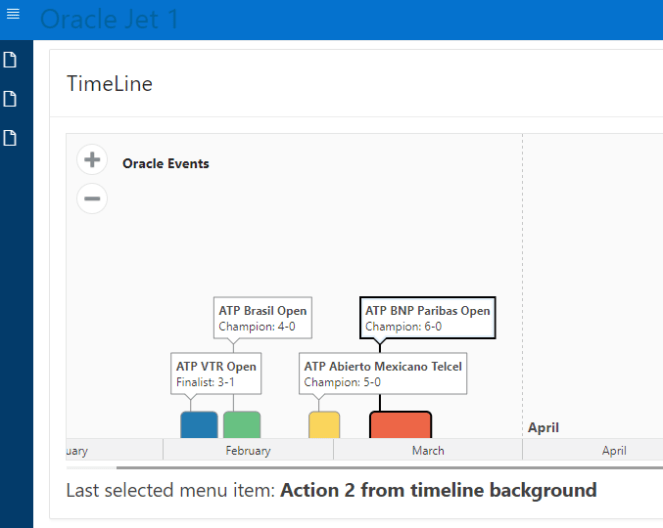The height and width of the screenshot is (528, 663).
Task: Click the ATP Brasil Open event bubble
Action: point(263,318)
